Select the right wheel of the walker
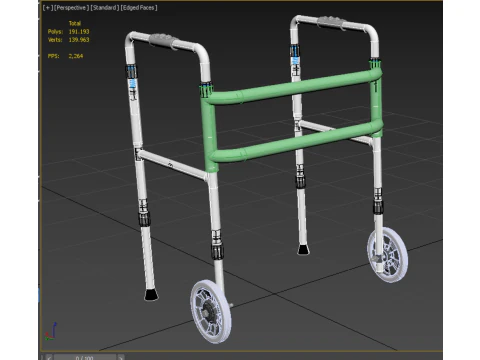 (x=388, y=255)
